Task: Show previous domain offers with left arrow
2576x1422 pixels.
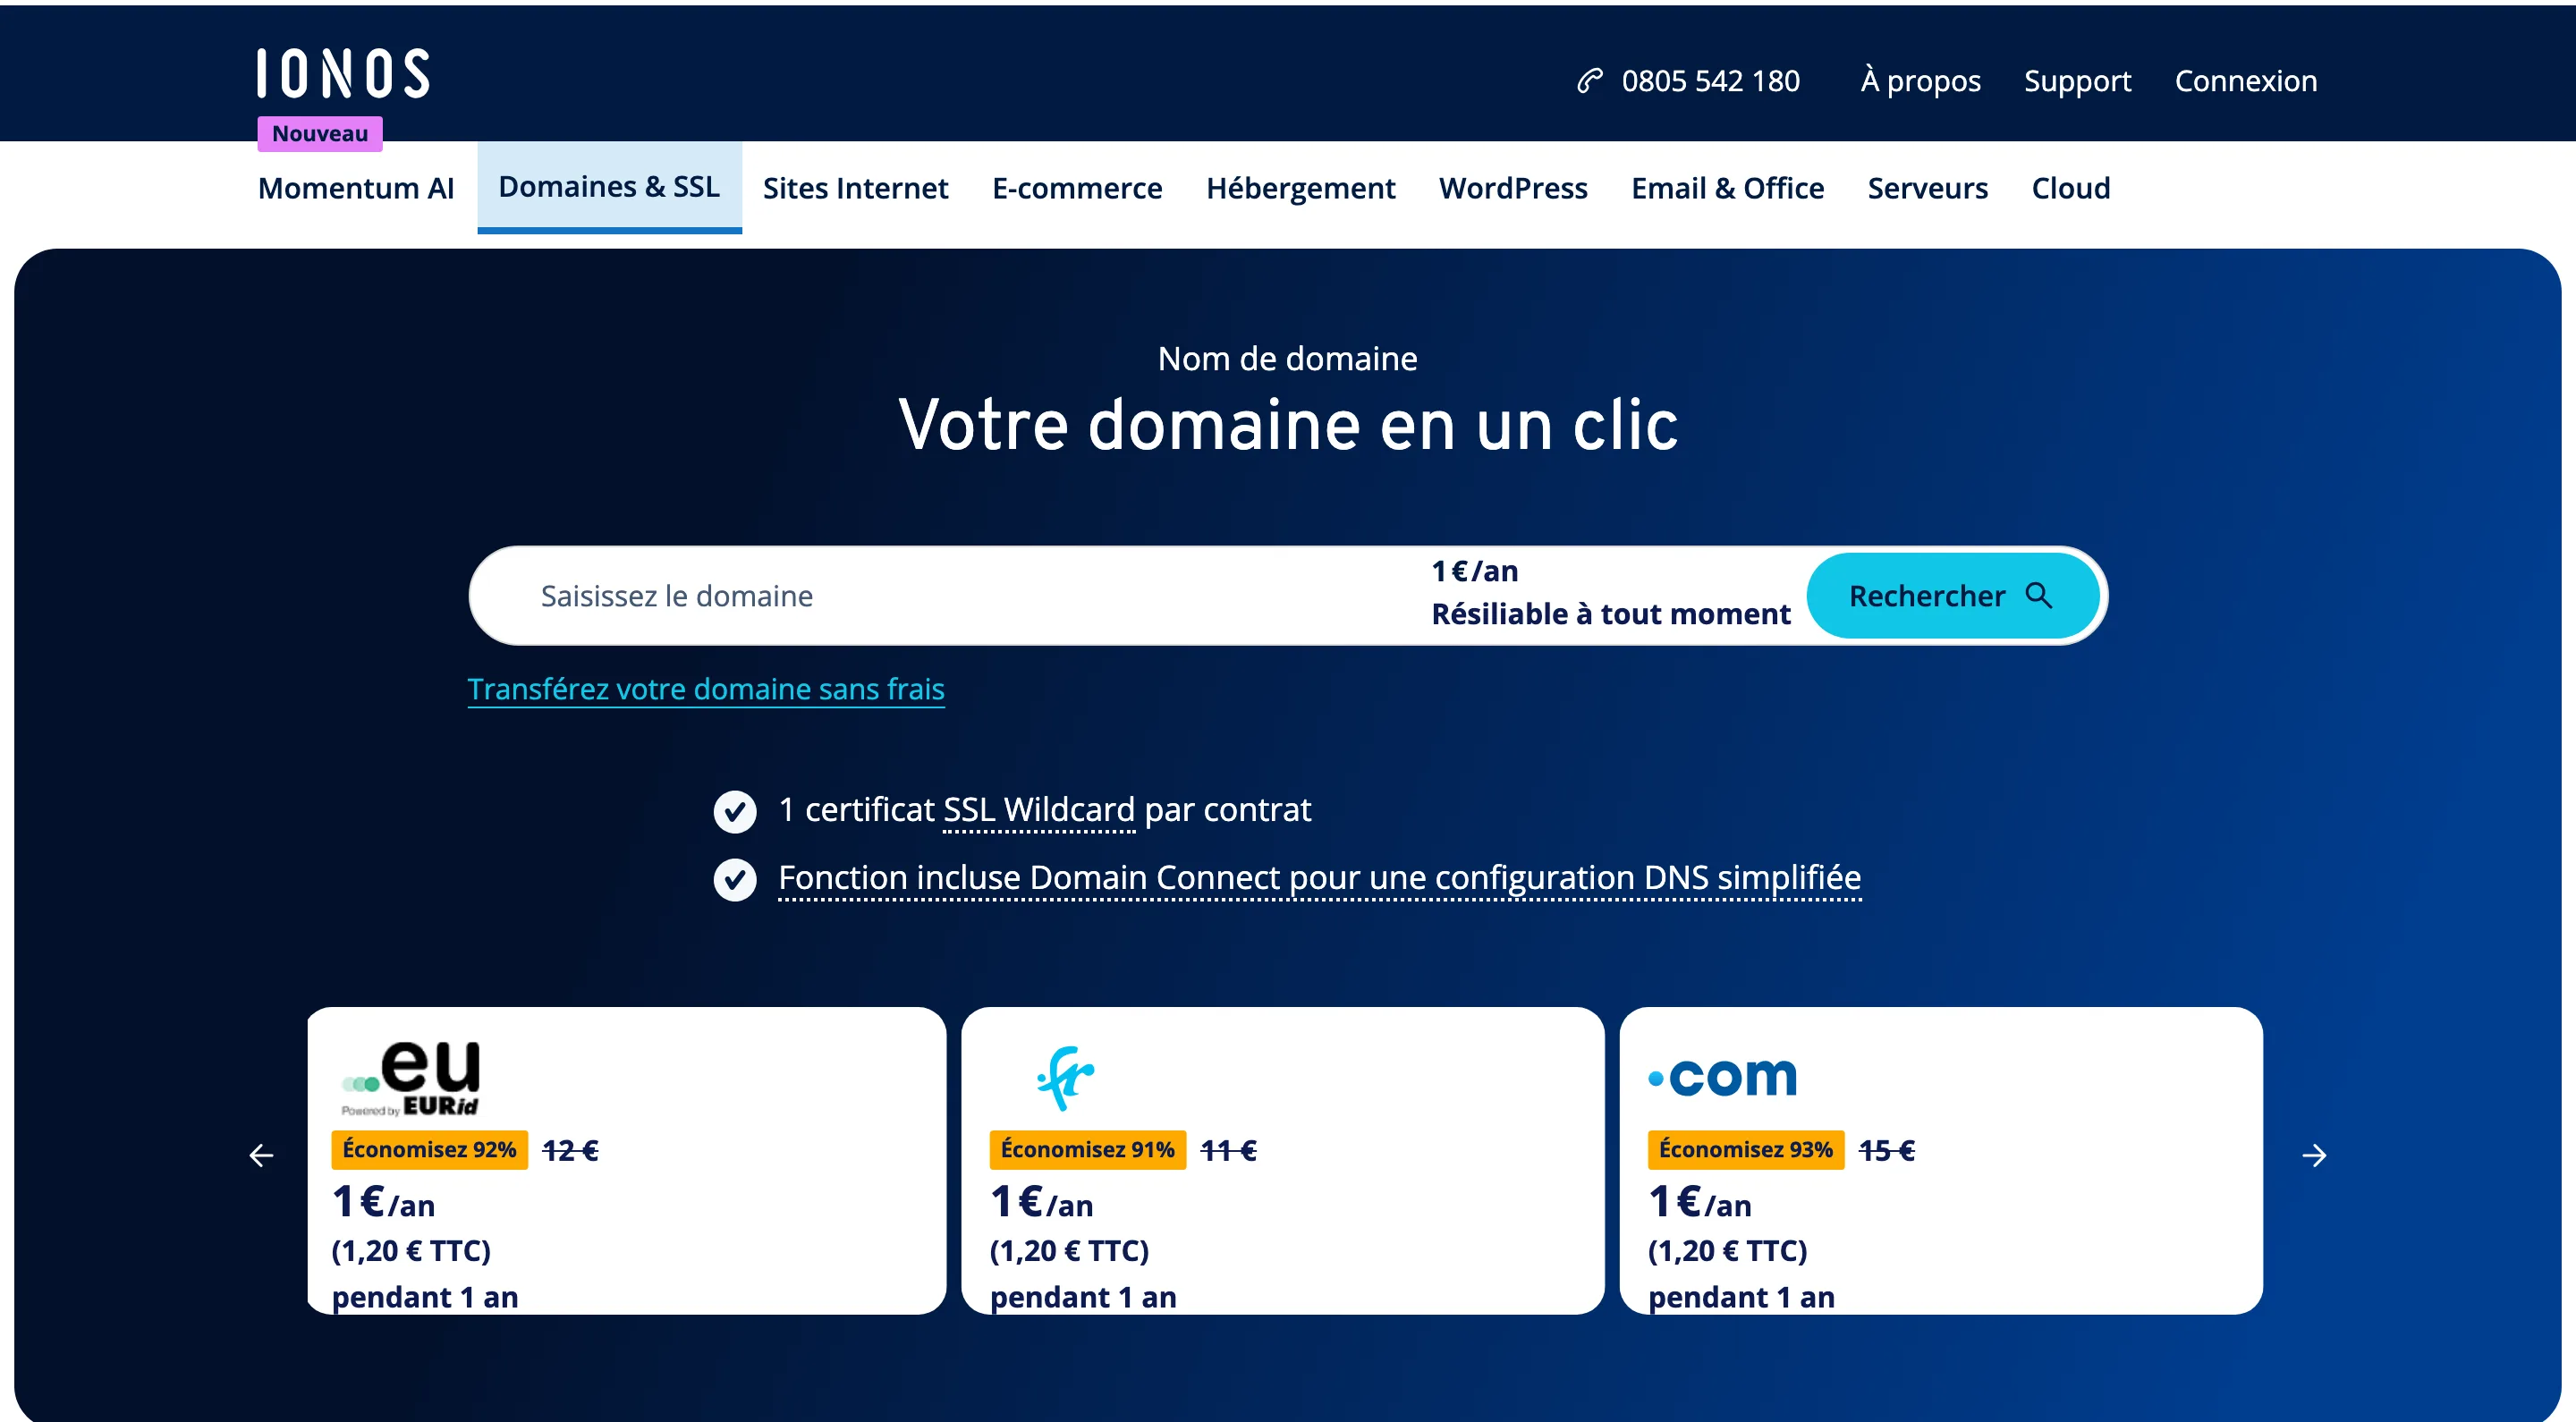Action: [x=261, y=1156]
